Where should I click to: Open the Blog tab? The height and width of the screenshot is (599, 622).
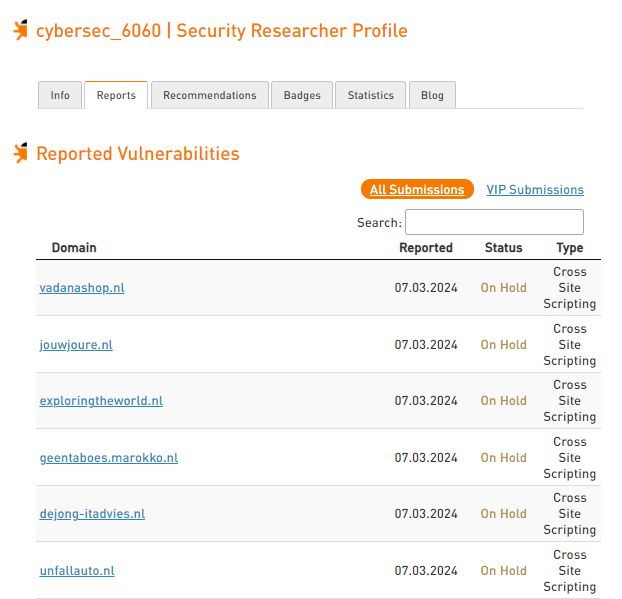point(432,95)
